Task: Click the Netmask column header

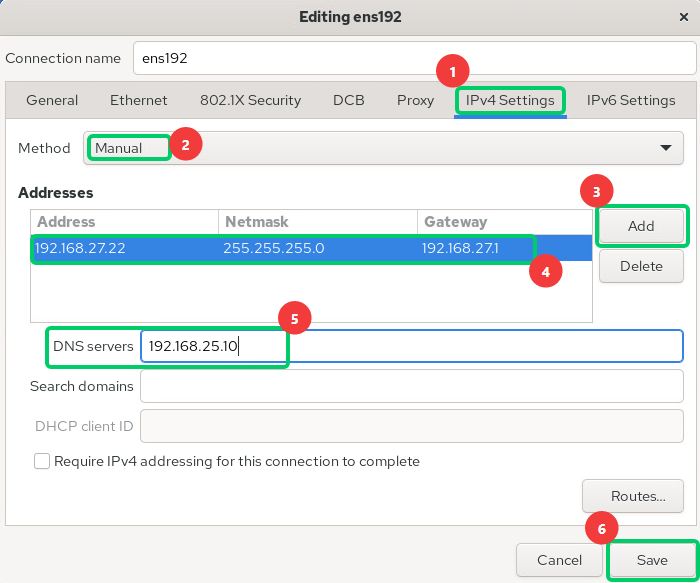Action: pyautogui.click(x=318, y=221)
